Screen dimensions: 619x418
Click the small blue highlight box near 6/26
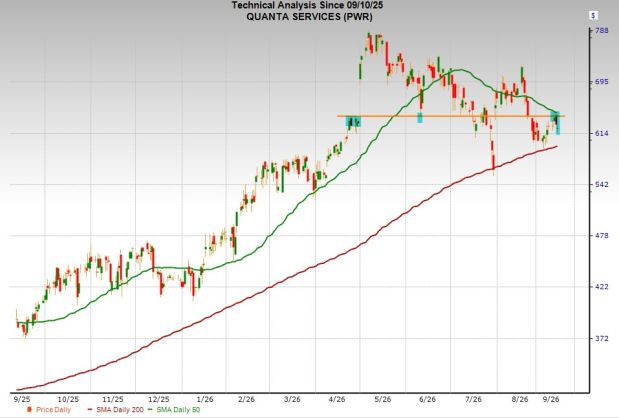point(420,117)
